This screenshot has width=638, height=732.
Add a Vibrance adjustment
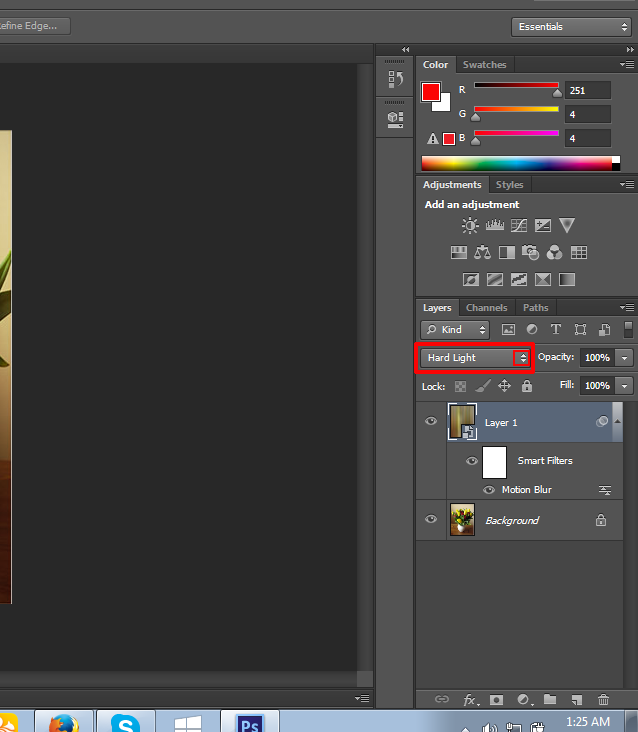[567, 225]
